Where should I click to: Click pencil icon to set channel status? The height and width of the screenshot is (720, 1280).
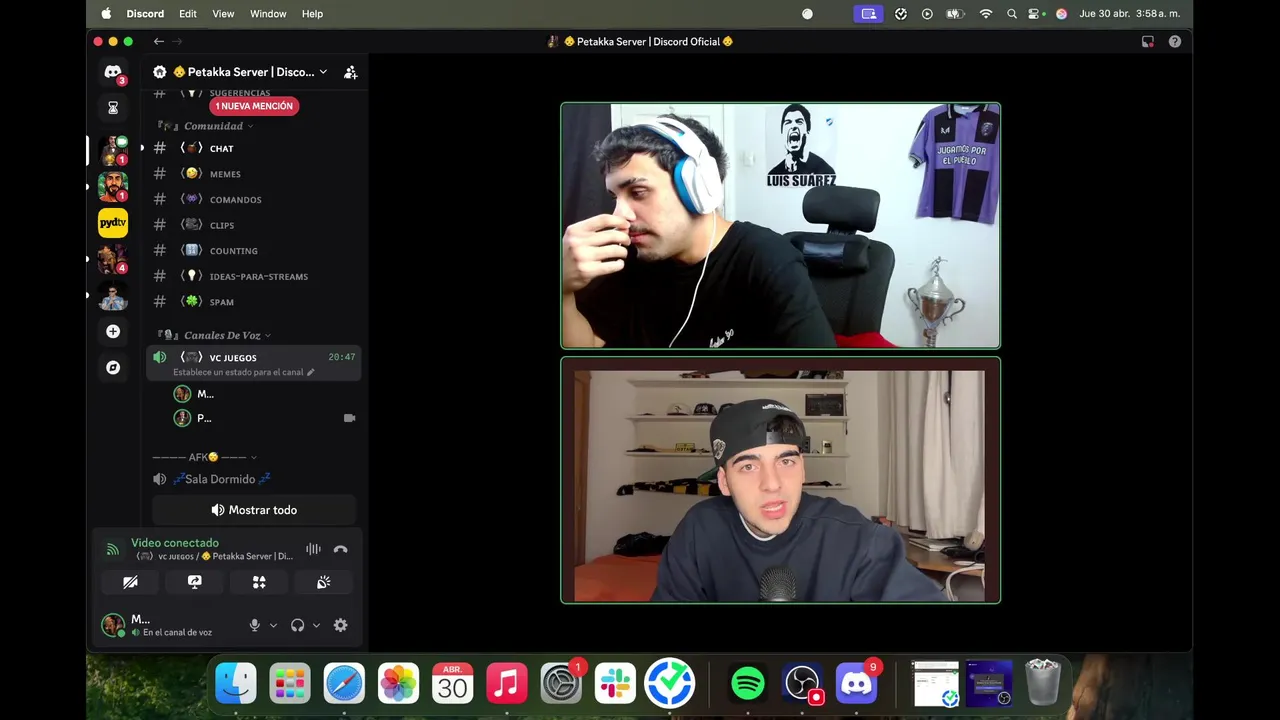click(311, 372)
